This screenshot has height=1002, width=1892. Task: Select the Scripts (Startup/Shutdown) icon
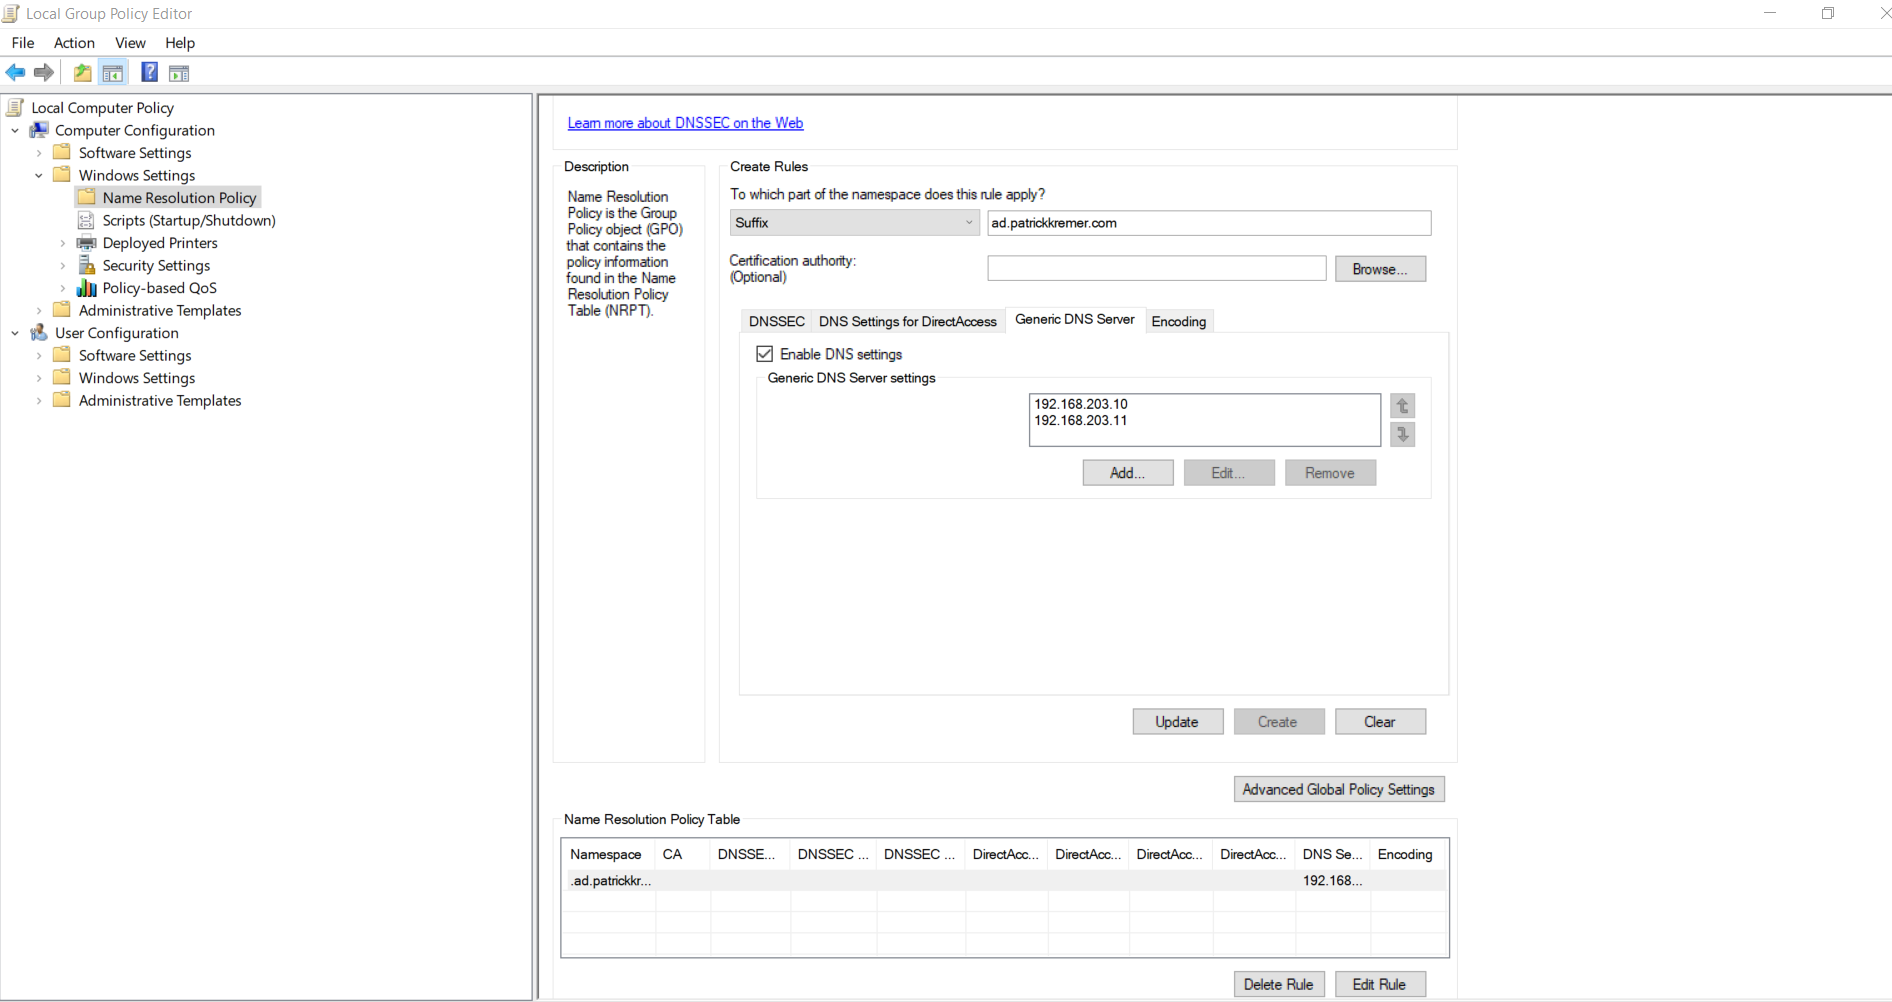[x=85, y=220]
